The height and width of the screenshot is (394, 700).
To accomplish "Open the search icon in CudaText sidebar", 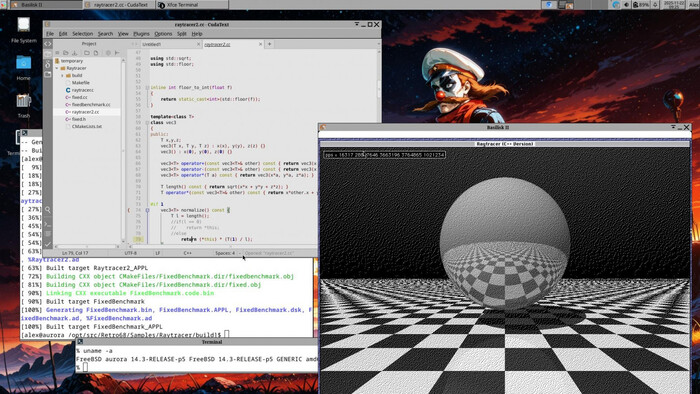I will point(48,210).
